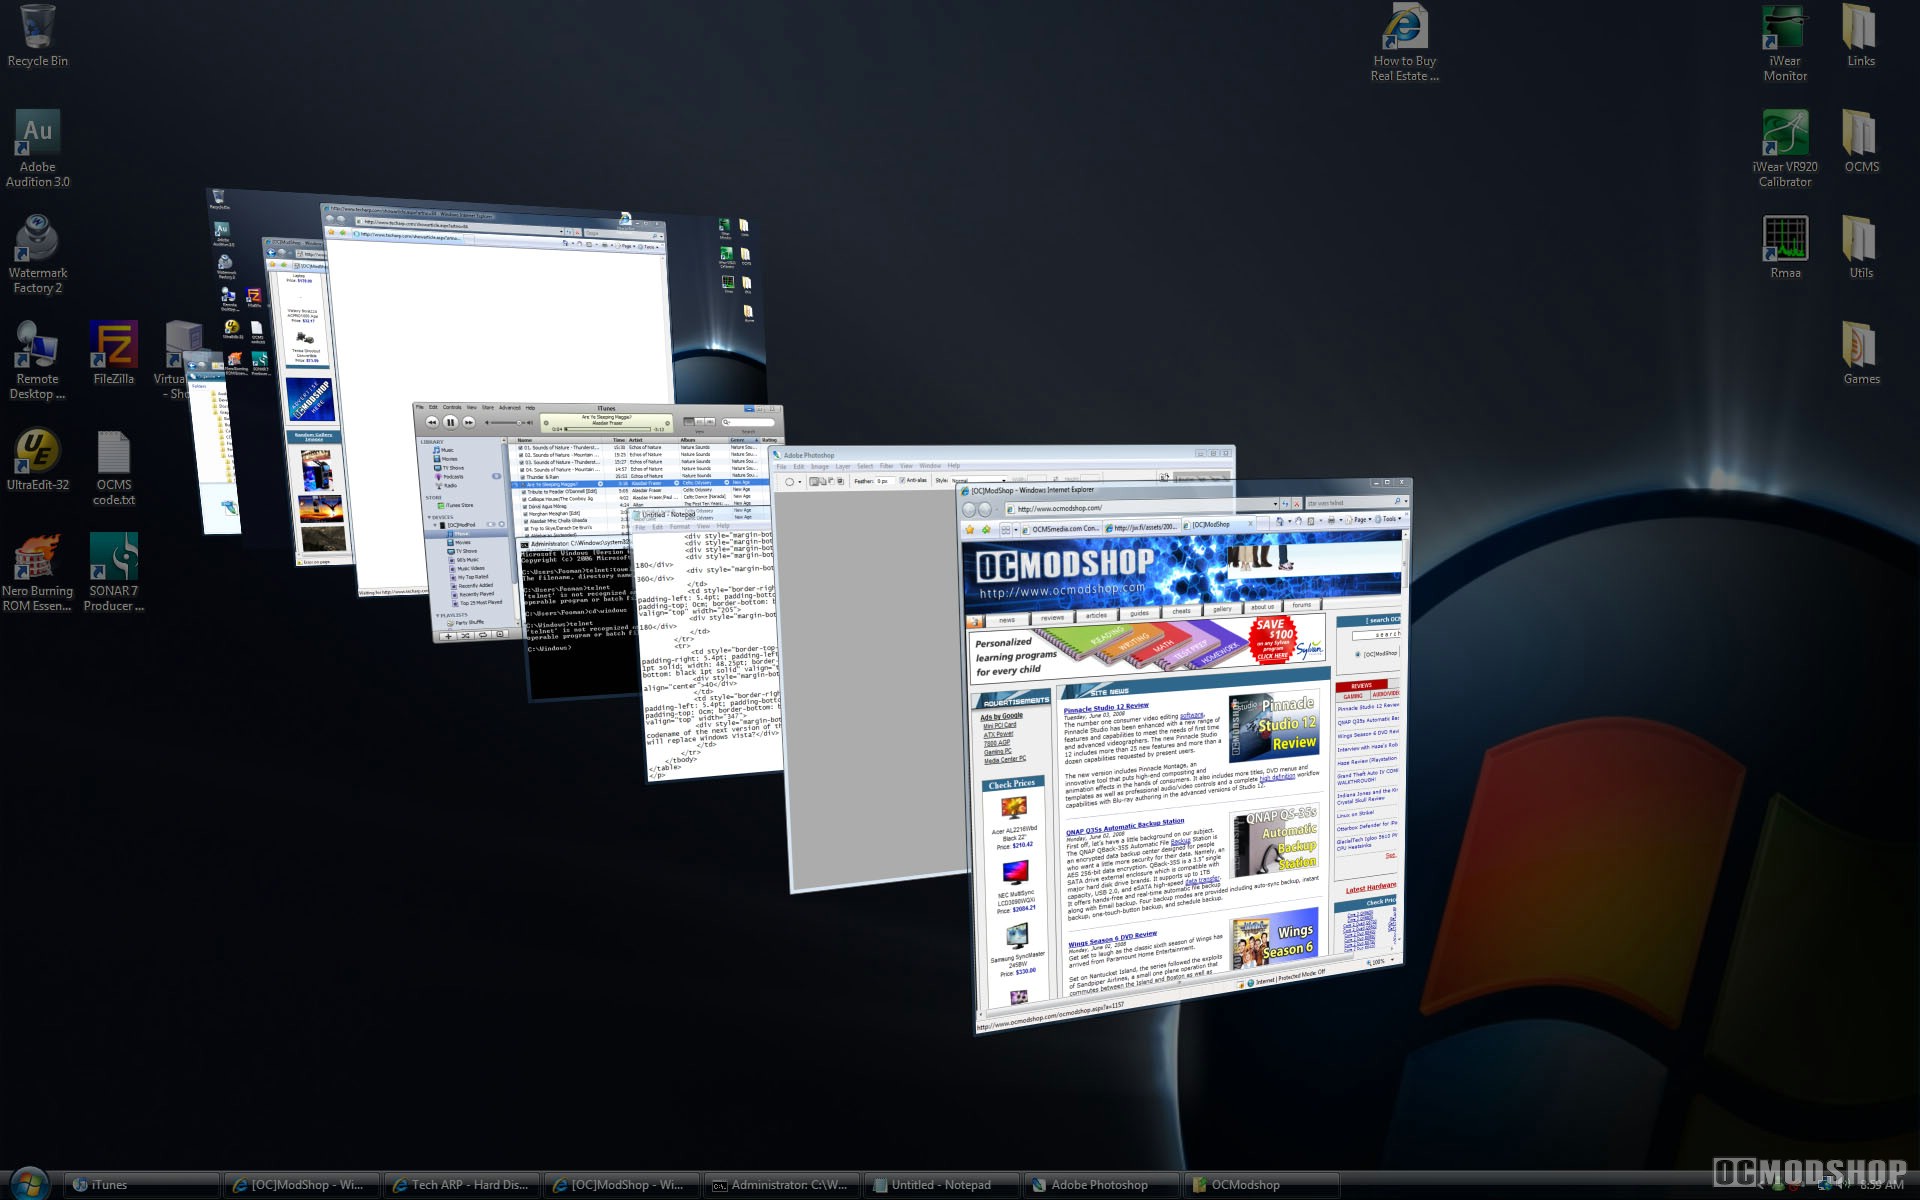Open the reviews tab on OCModShop site
The height and width of the screenshot is (1200, 1920).
click(x=1052, y=618)
